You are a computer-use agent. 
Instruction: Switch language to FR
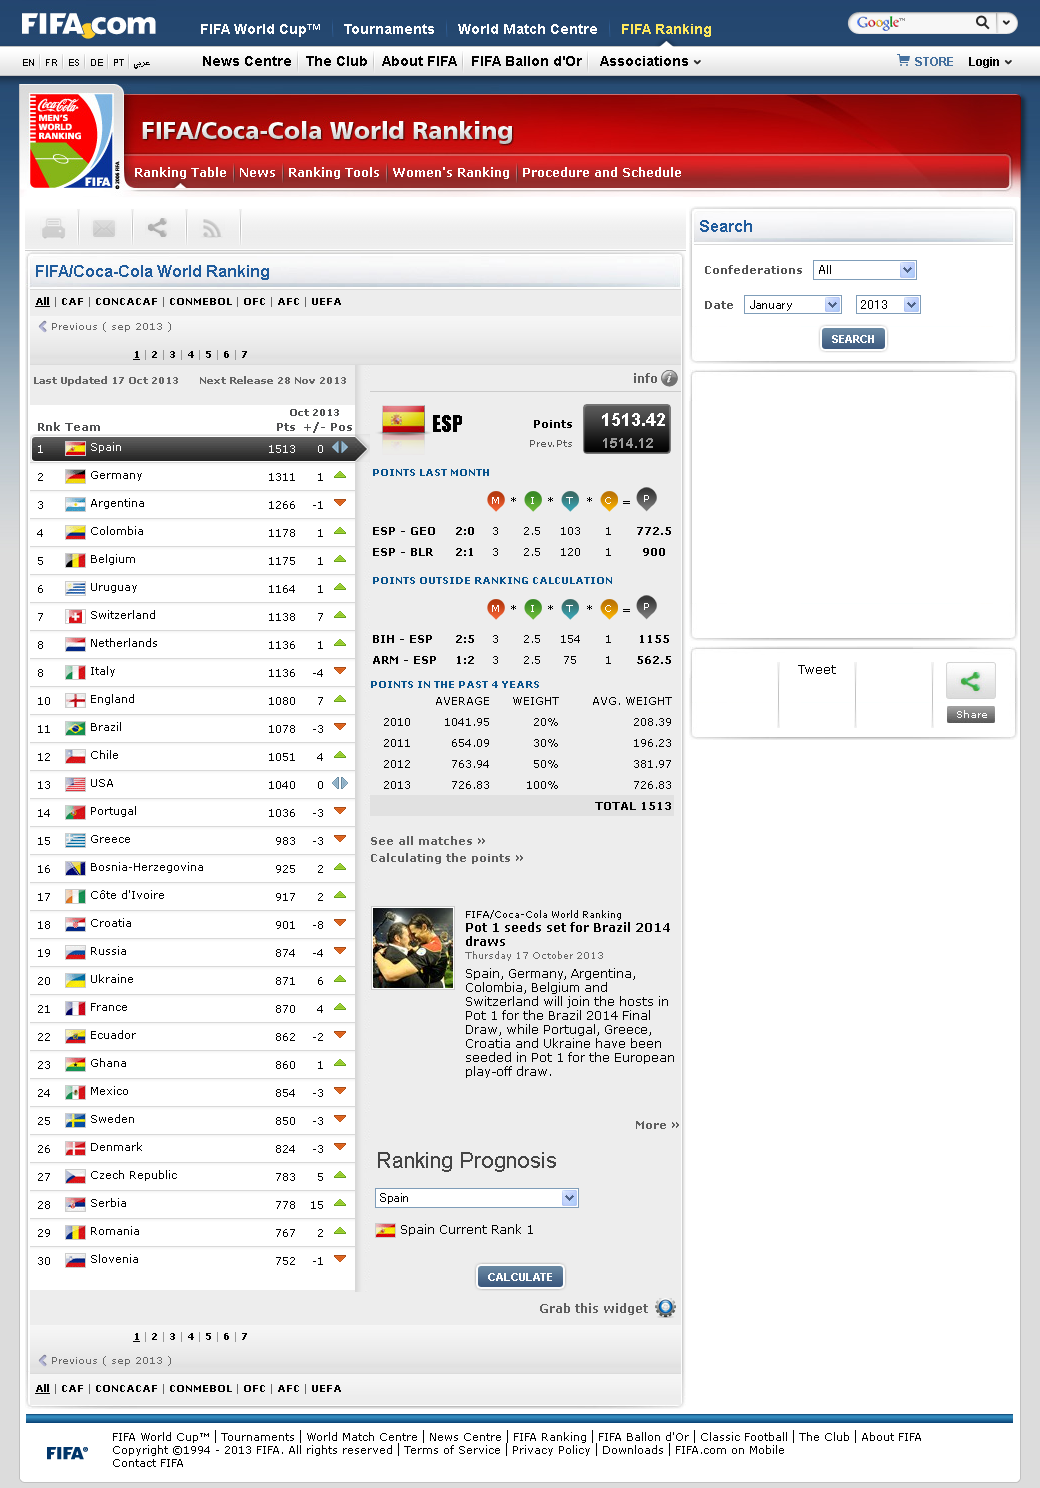click(x=51, y=62)
